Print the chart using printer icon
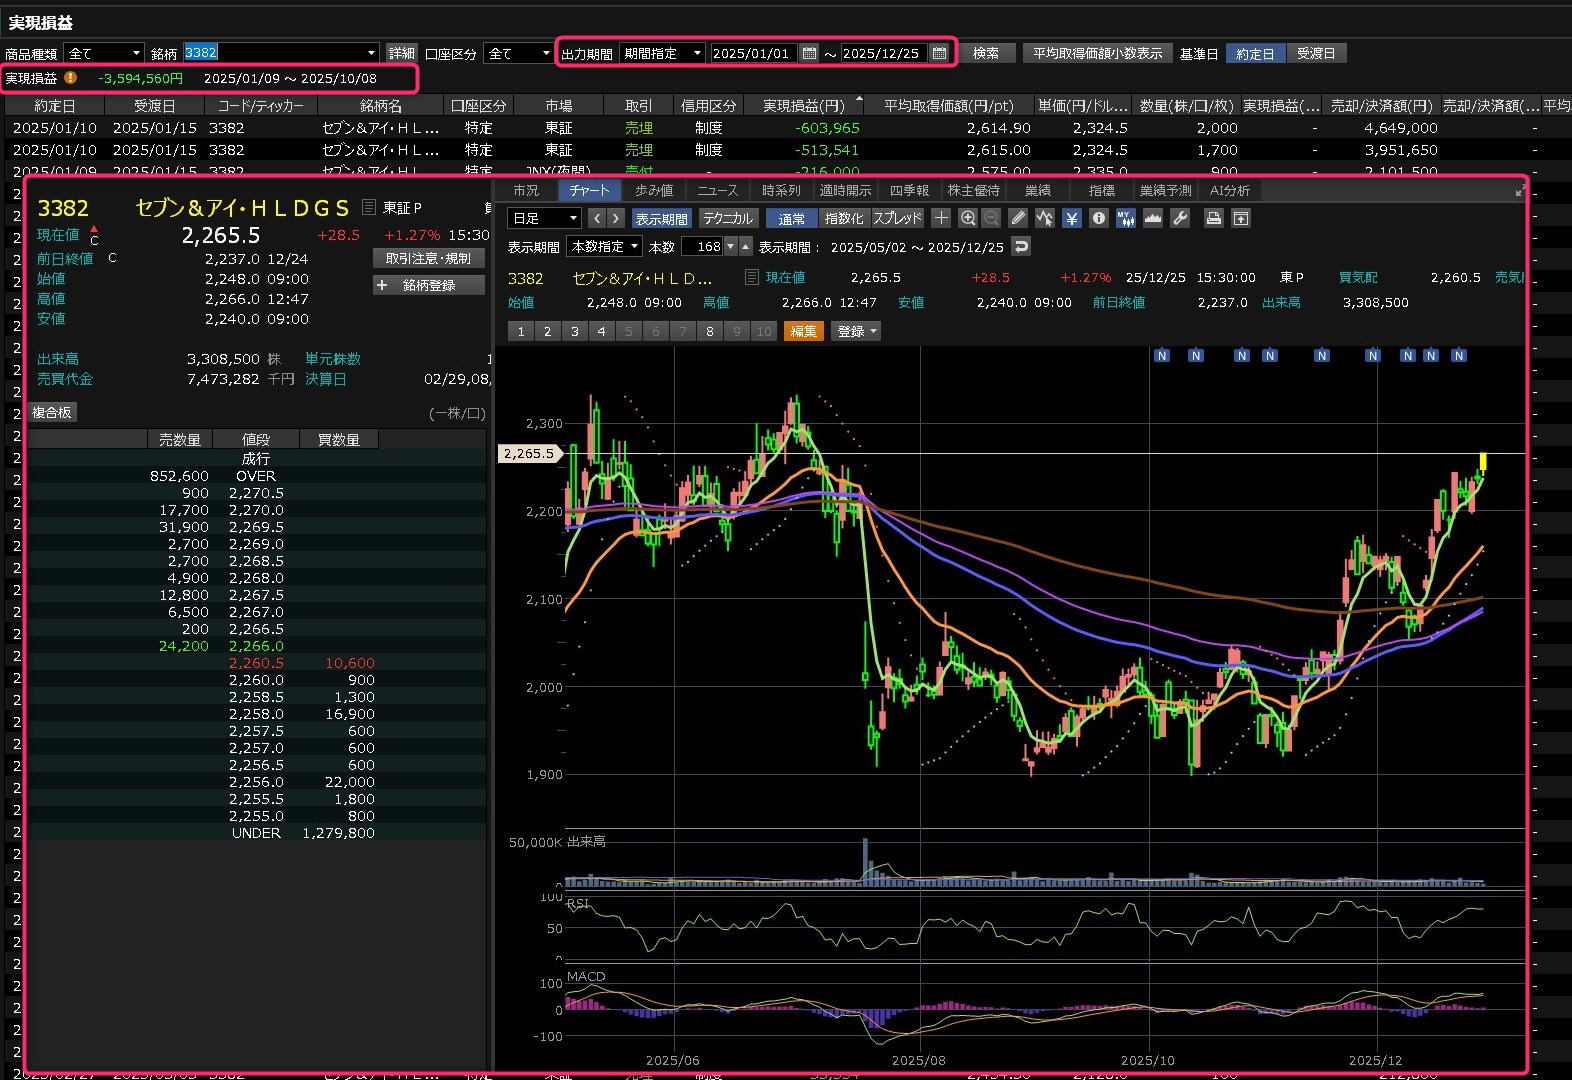 [x=1213, y=218]
